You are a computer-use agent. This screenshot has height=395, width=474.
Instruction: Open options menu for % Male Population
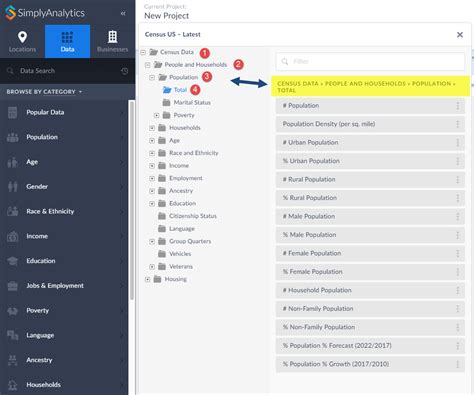pyautogui.click(x=458, y=235)
